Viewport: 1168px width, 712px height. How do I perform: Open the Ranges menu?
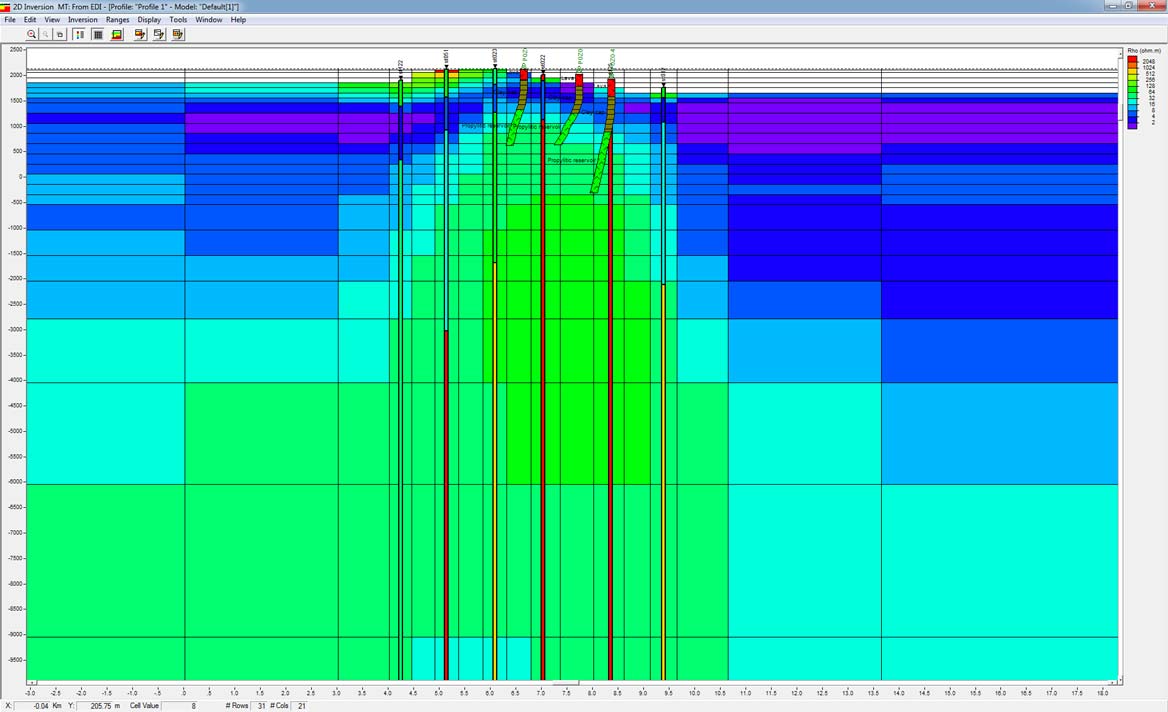pyautogui.click(x=117, y=19)
